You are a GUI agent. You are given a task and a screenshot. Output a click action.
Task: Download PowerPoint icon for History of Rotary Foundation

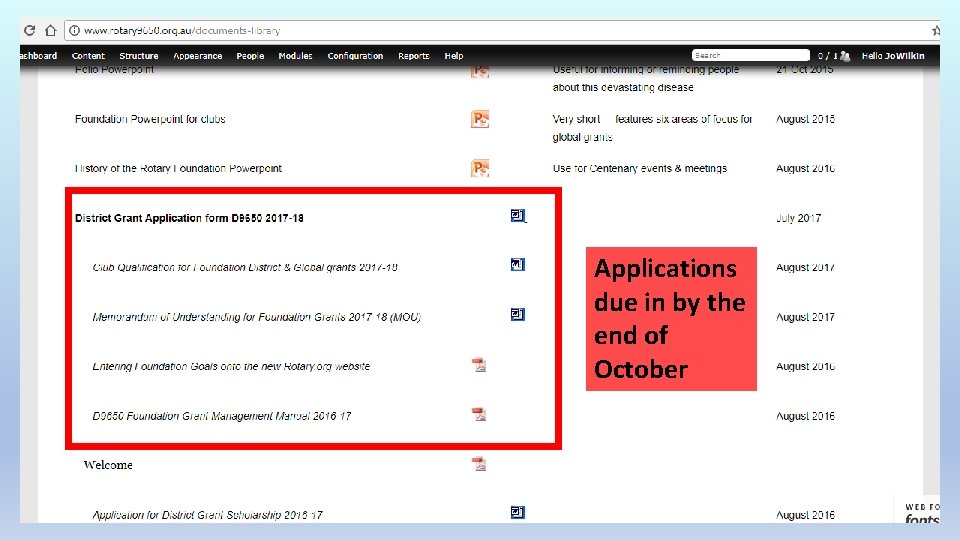tap(480, 168)
